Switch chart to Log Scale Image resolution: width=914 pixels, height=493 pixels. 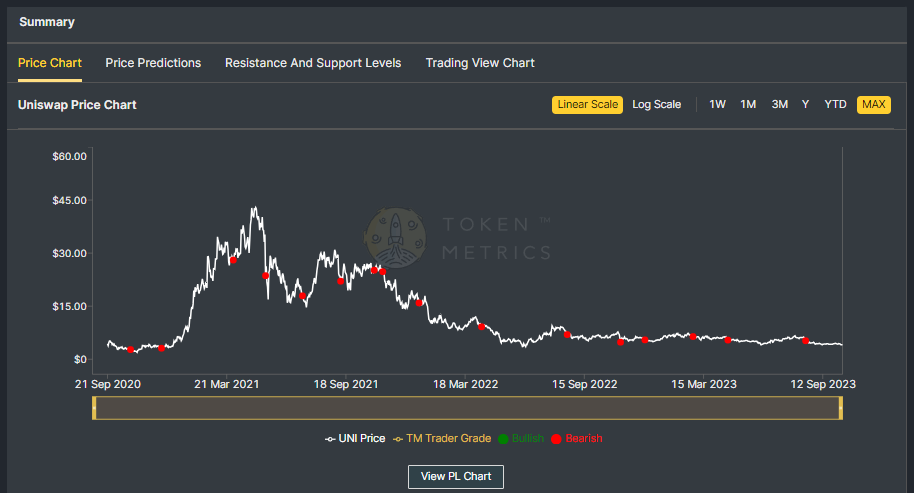pyautogui.click(x=656, y=105)
